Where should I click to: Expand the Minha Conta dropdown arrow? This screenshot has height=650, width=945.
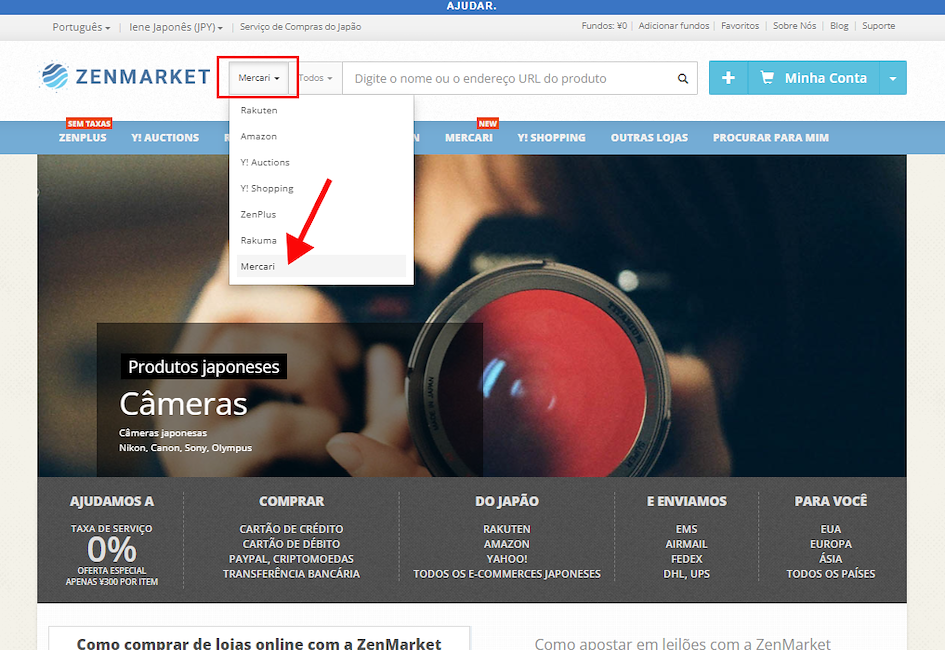pyautogui.click(x=893, y=78)
